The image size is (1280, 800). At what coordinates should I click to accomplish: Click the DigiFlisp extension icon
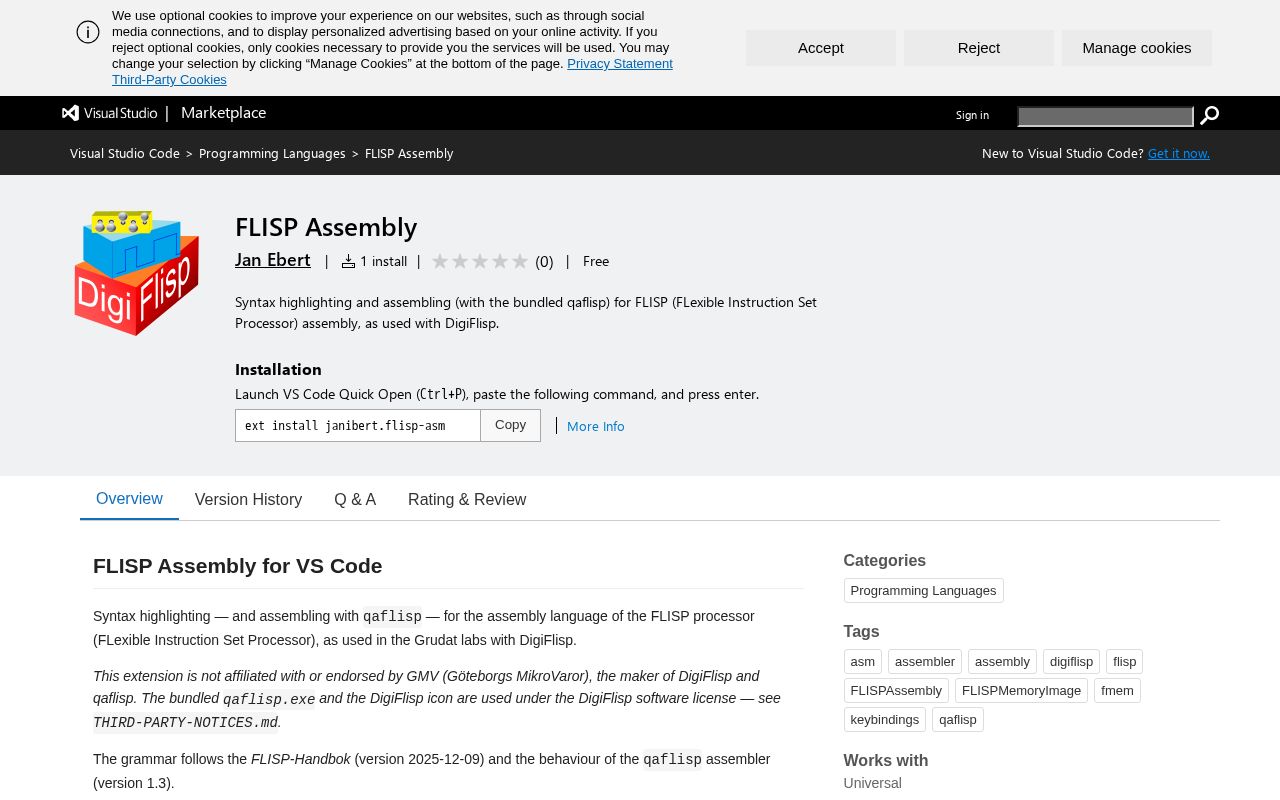point(136,273)
